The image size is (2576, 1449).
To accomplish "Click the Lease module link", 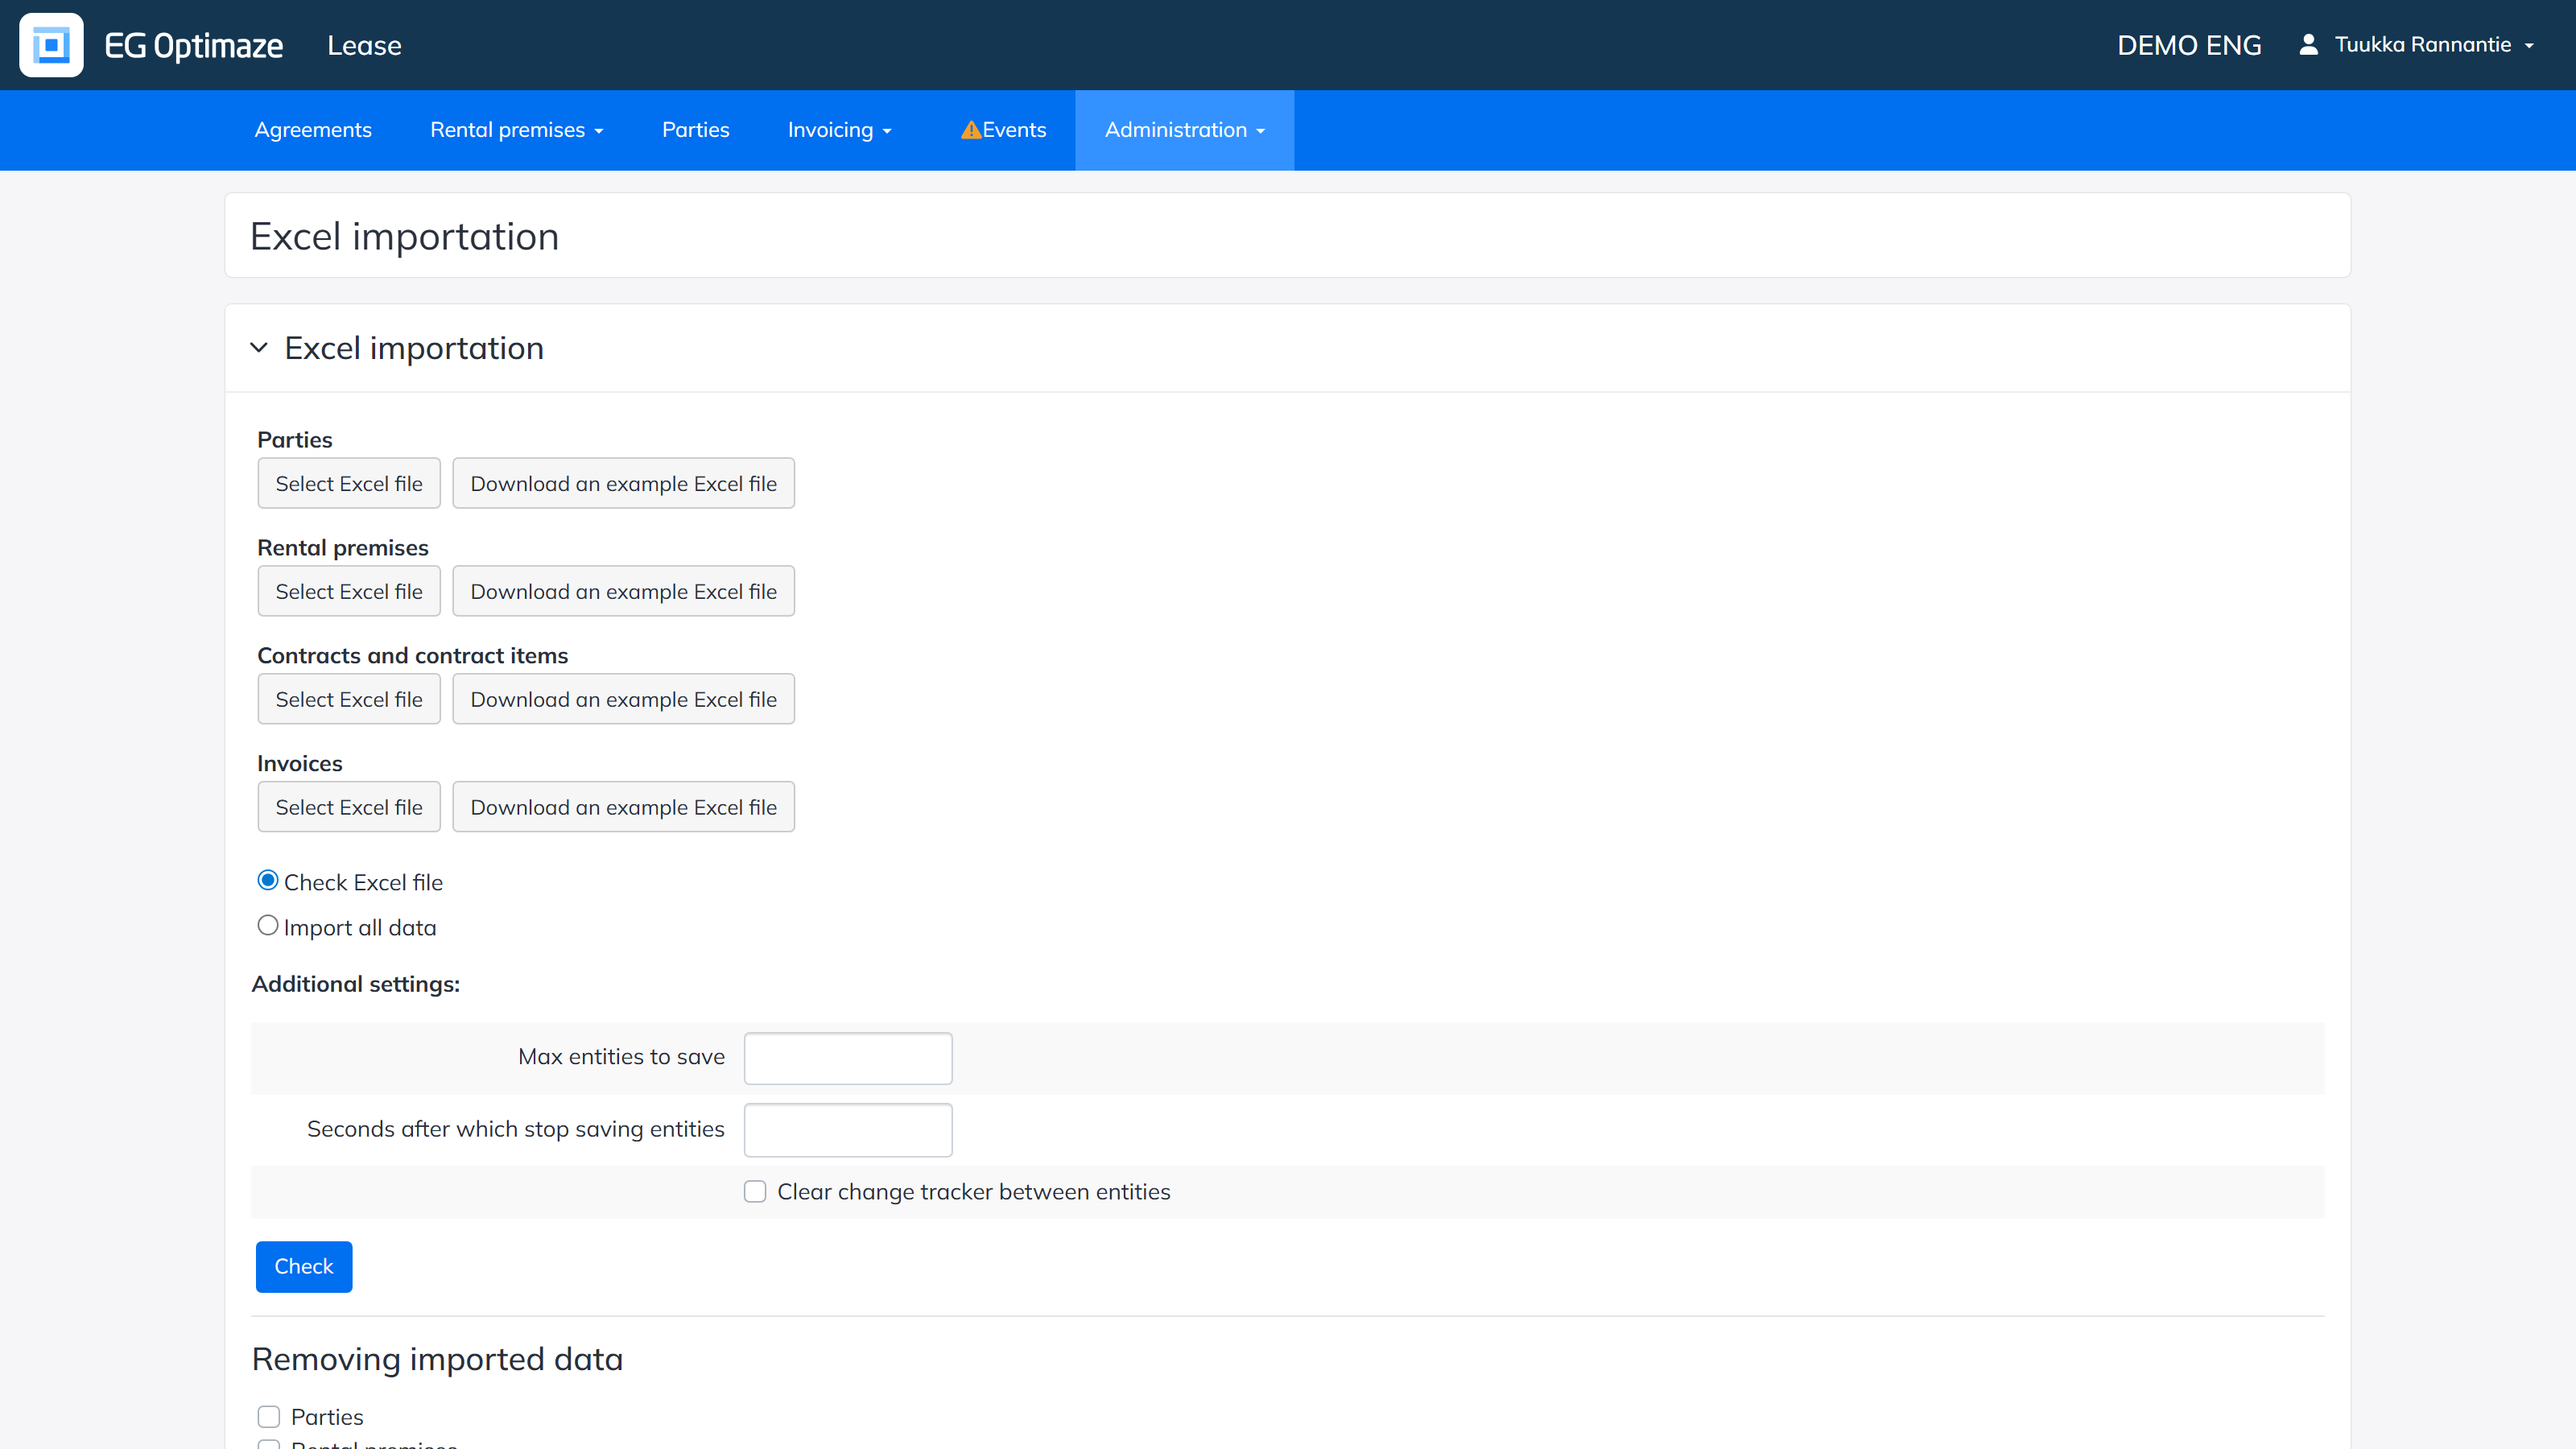I will click(364, 46).
